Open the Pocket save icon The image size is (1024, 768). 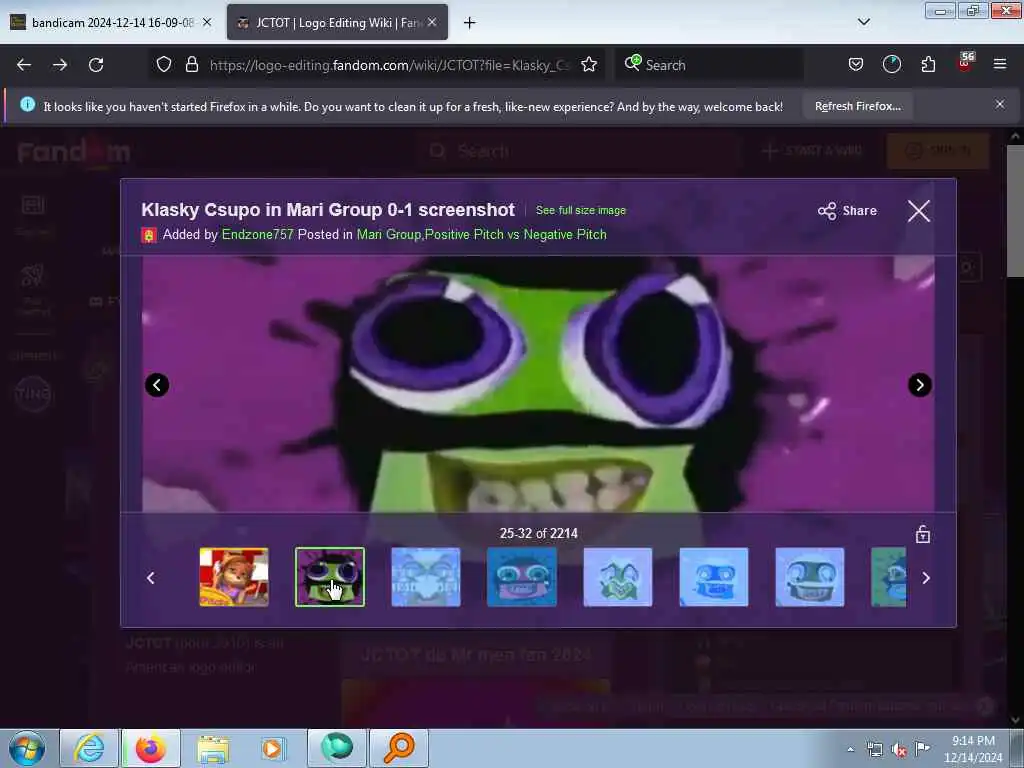point(856,65)
